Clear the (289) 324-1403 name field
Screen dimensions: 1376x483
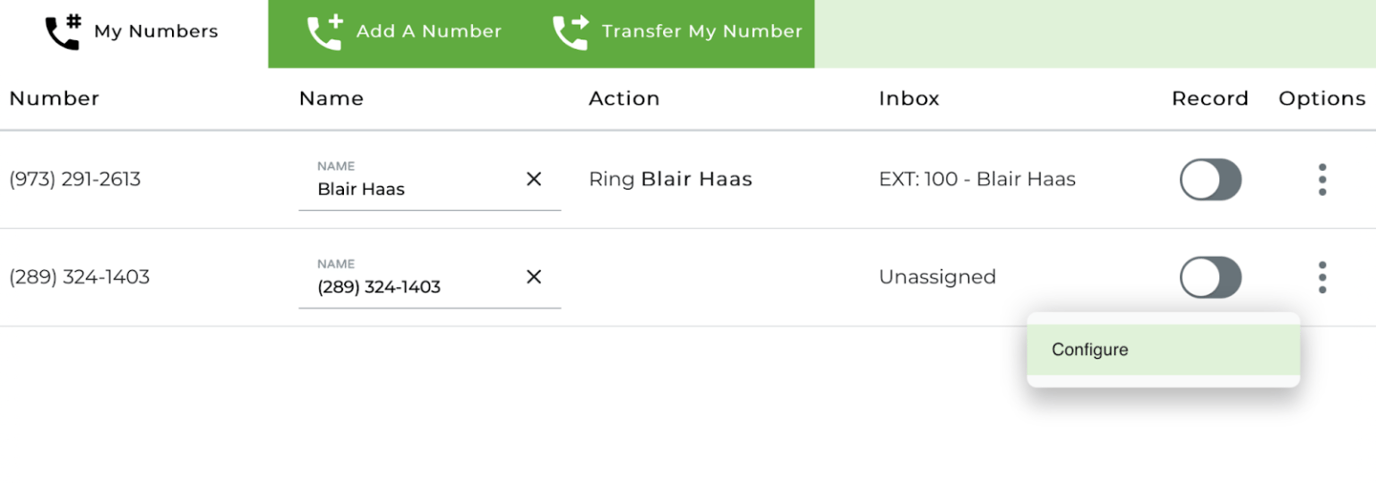(x=534, y=277)
